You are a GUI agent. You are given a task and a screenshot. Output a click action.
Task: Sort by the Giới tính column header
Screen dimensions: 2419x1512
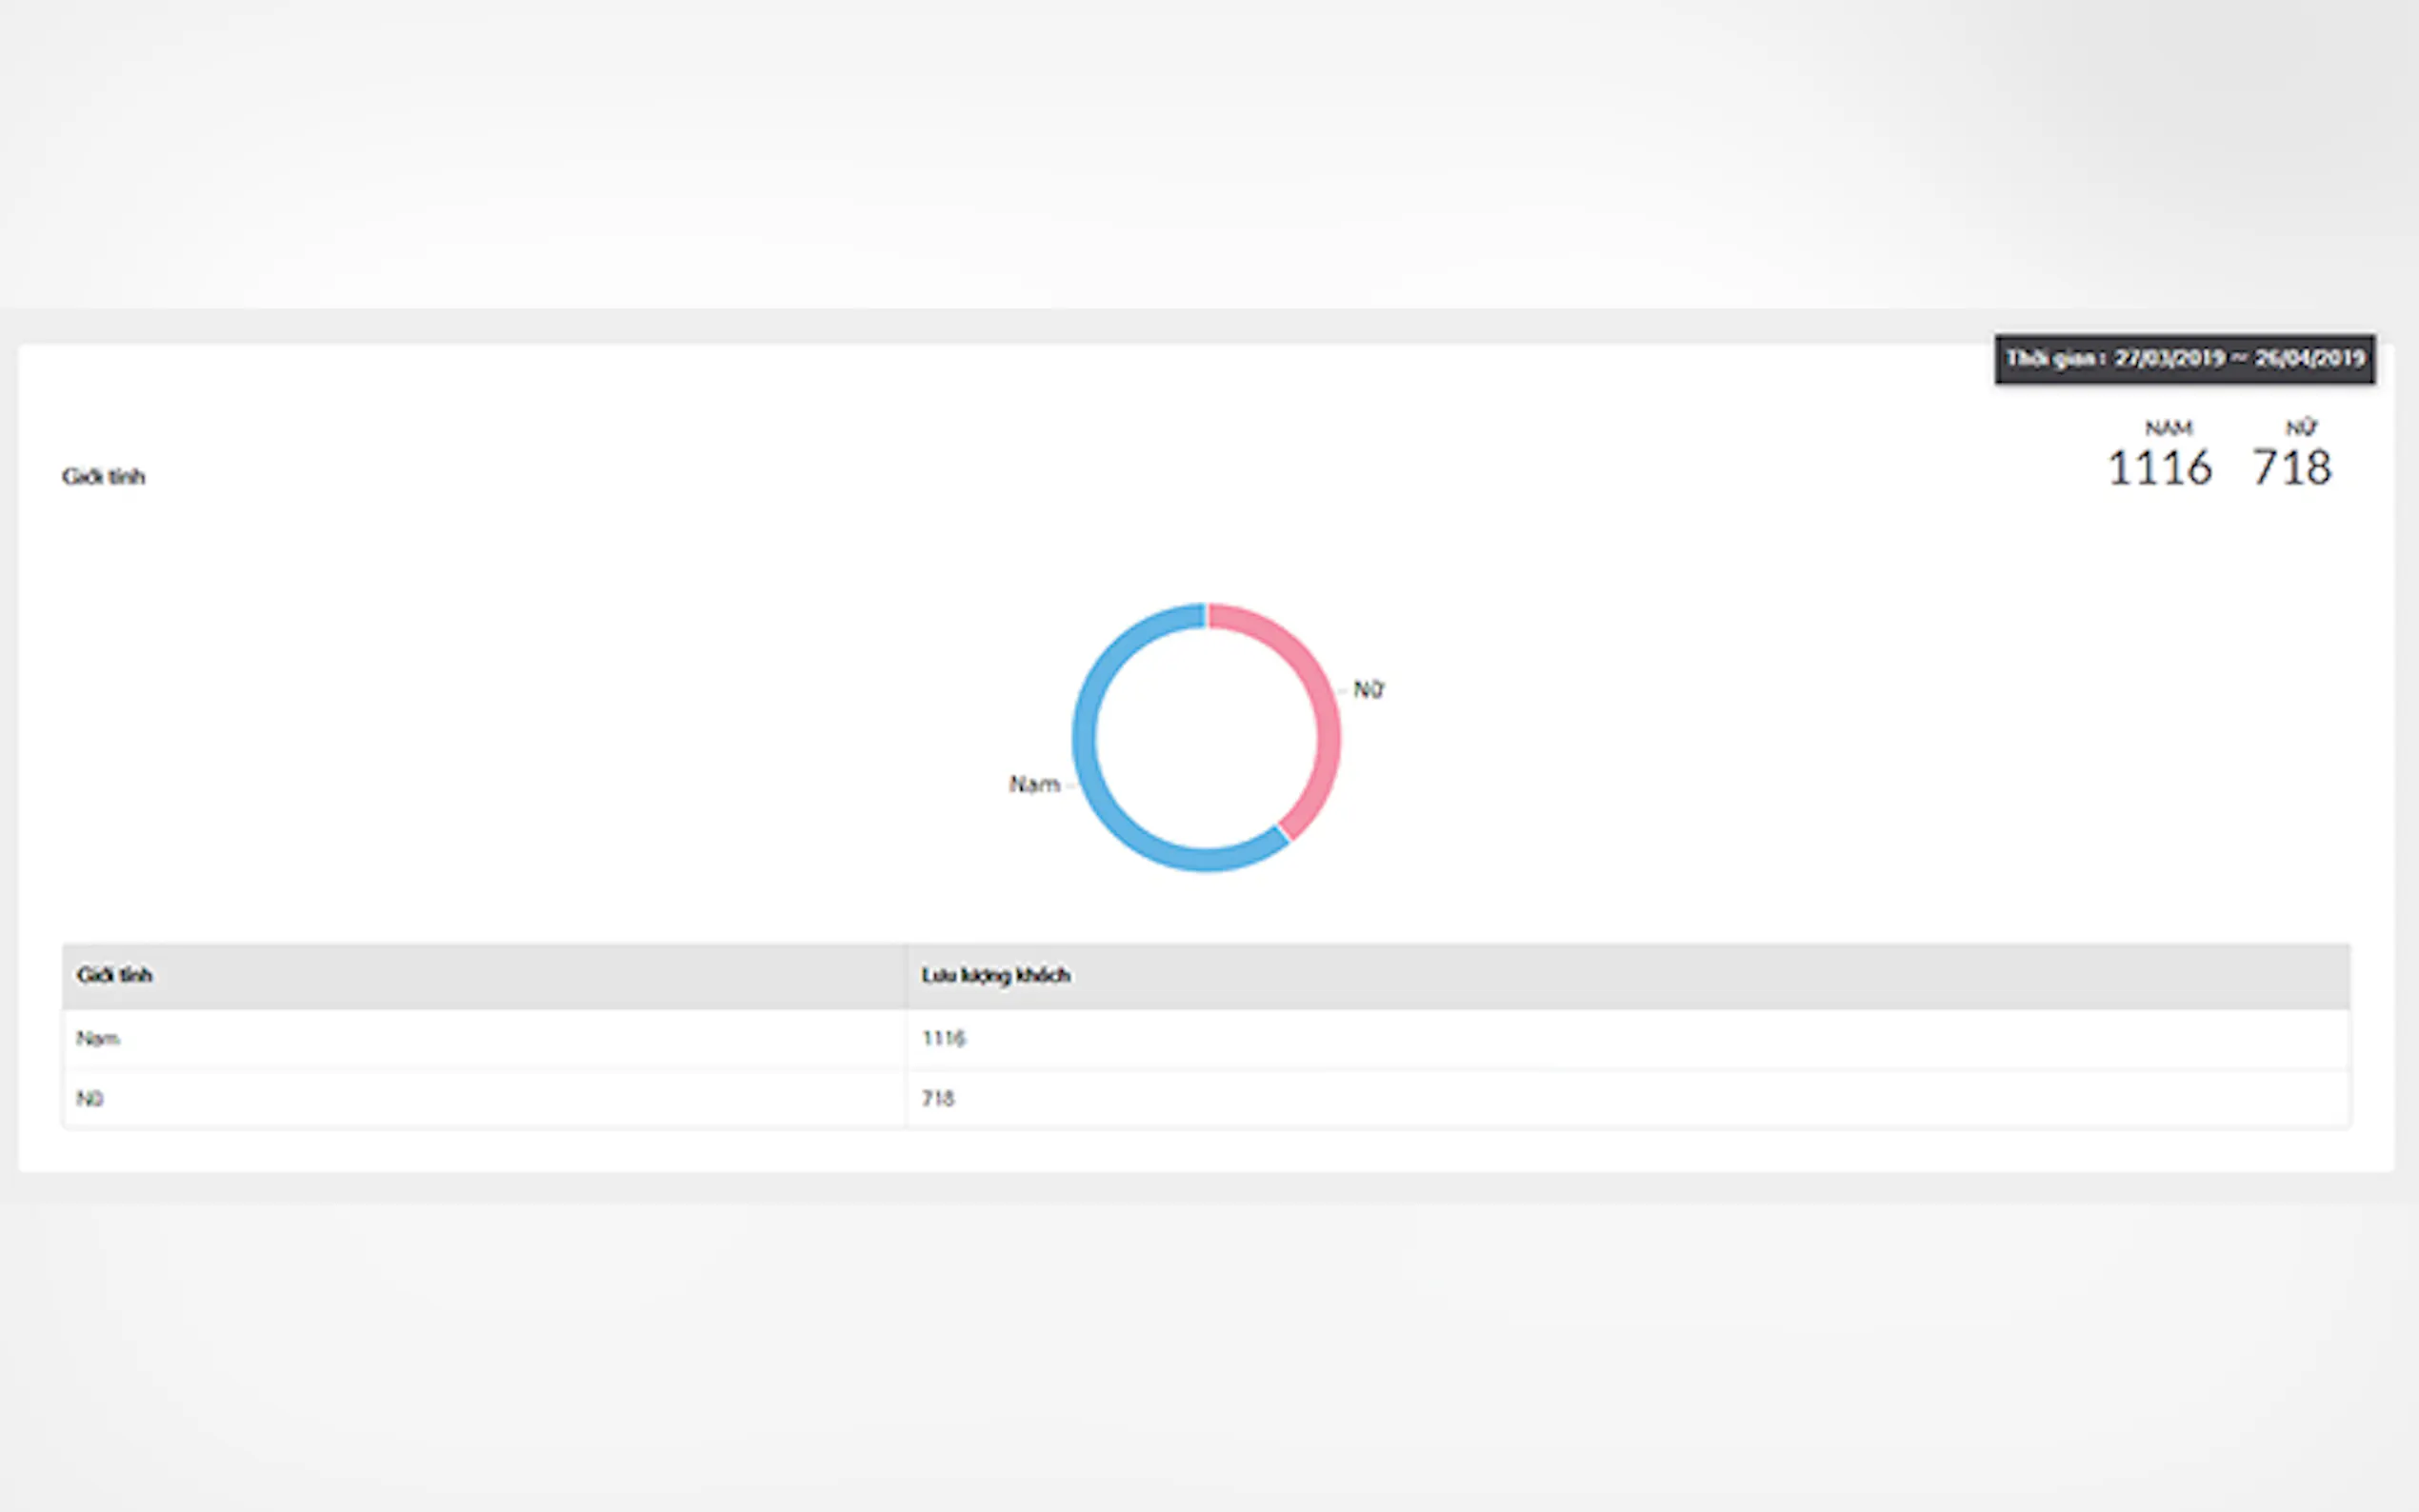point(115,975)
